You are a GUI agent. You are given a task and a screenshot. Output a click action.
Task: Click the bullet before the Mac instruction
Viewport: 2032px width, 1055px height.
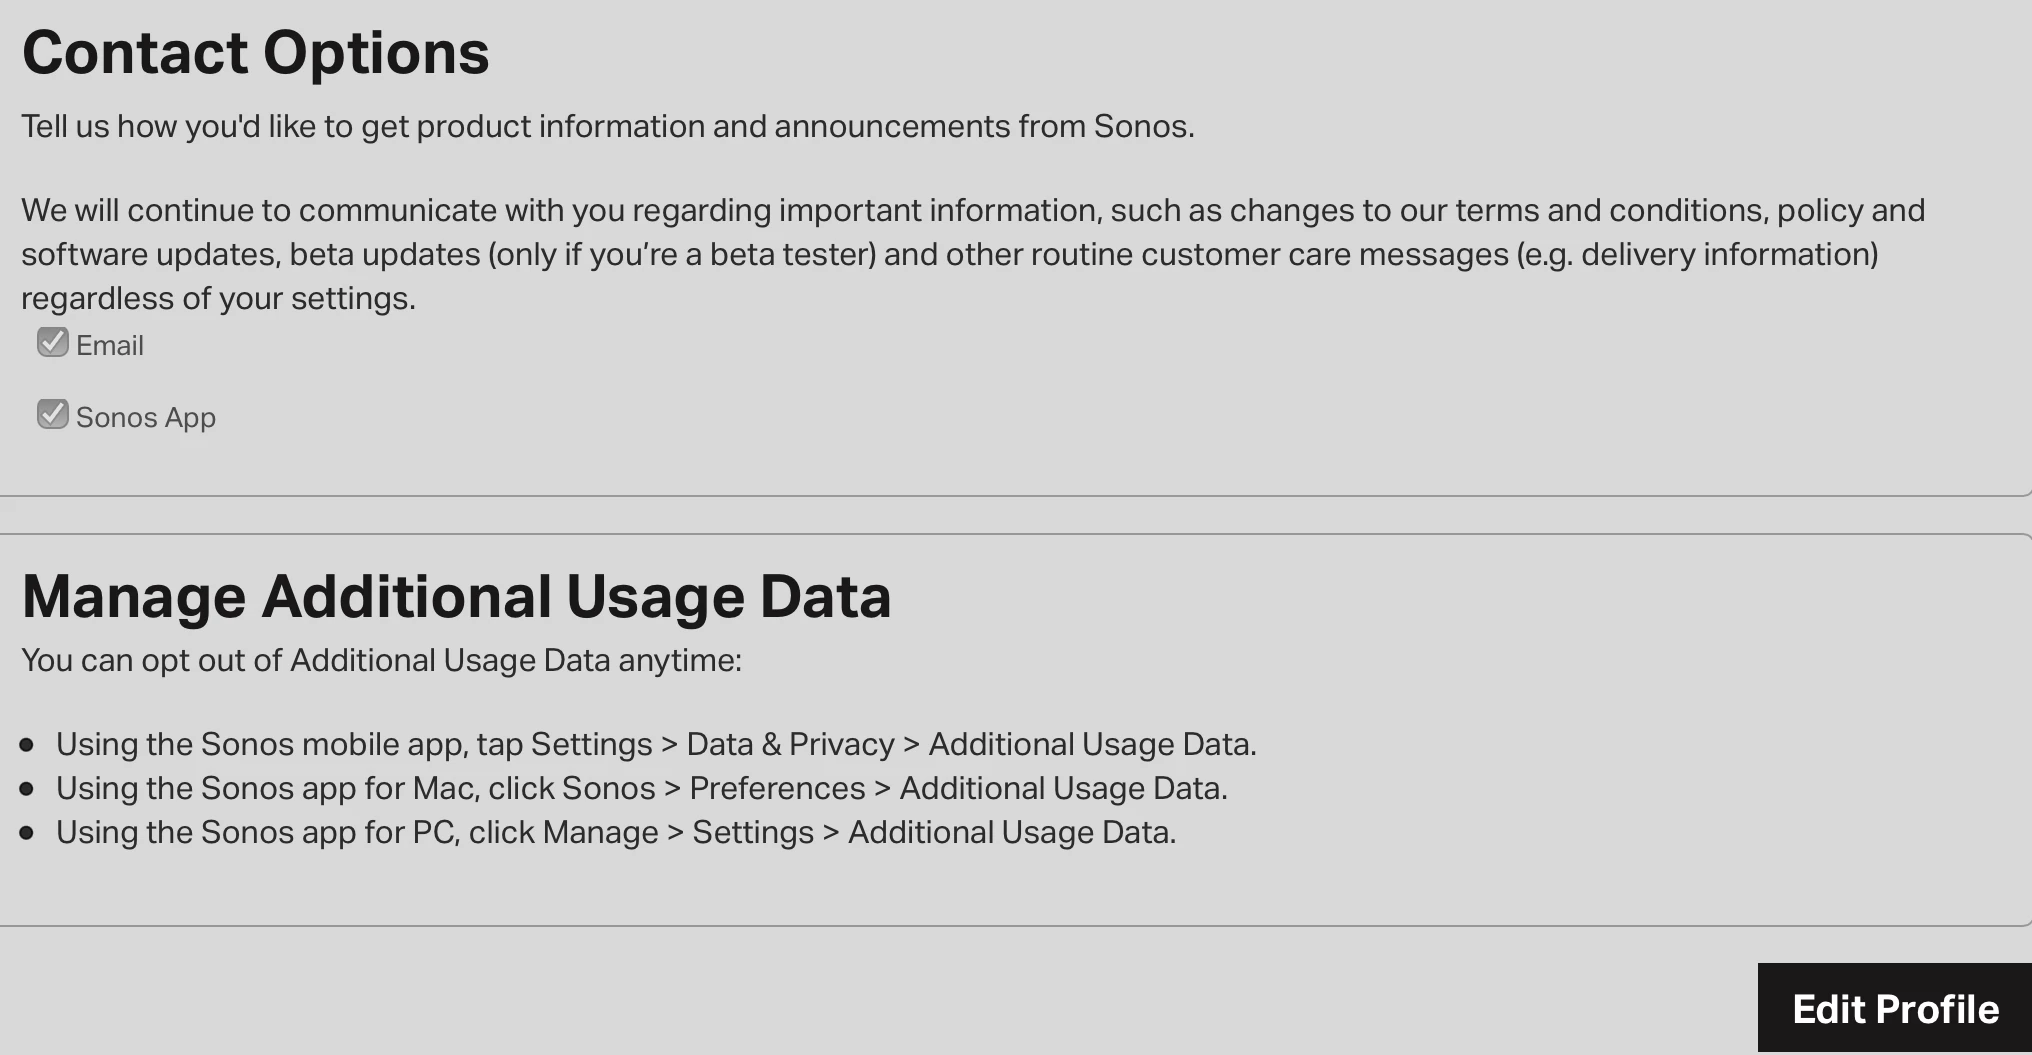pos(27,789)
